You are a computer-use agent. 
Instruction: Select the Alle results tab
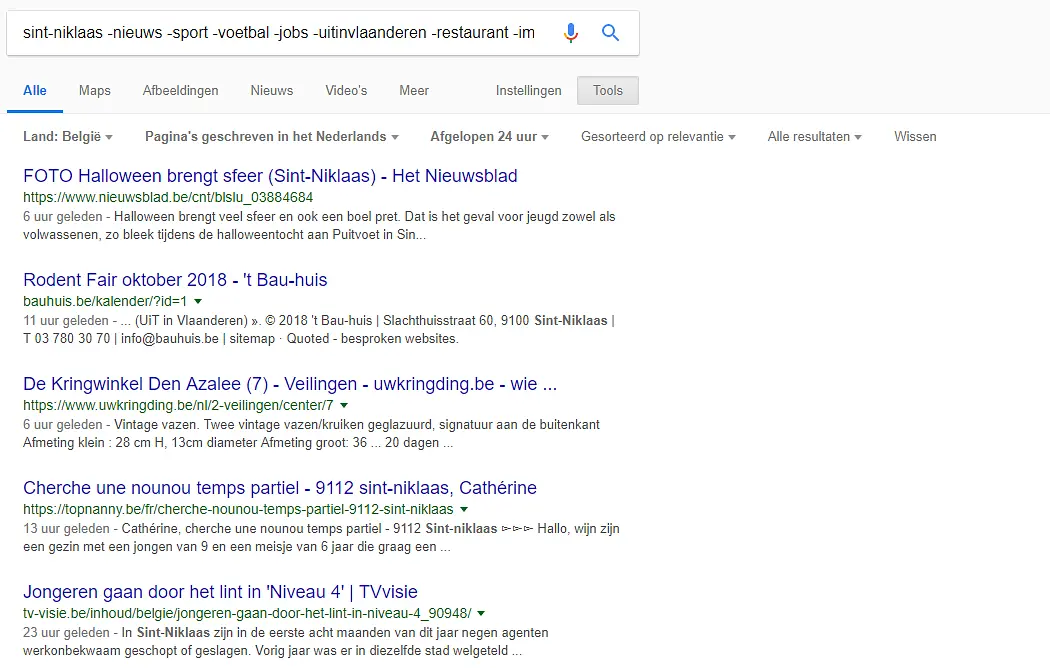coord(35,90)
